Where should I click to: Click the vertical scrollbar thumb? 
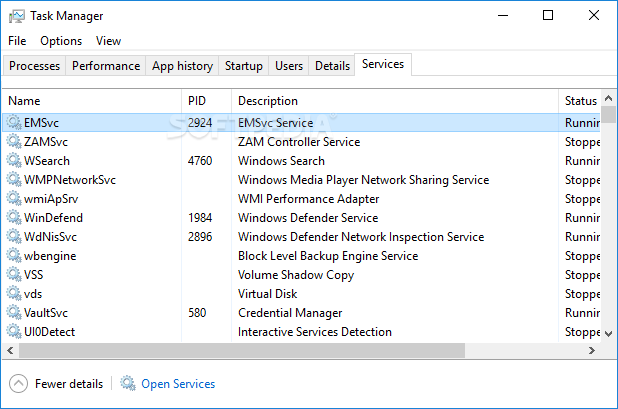(x=609, y=114)
